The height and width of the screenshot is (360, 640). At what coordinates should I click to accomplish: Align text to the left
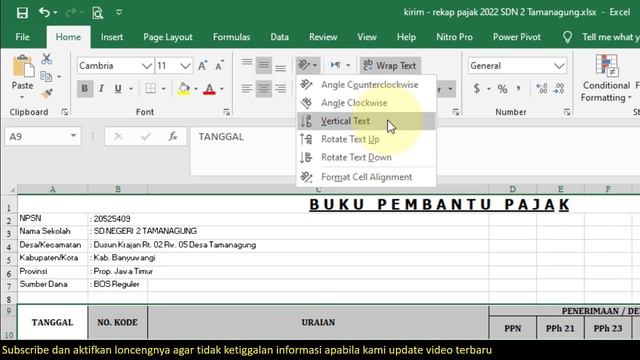247,89
